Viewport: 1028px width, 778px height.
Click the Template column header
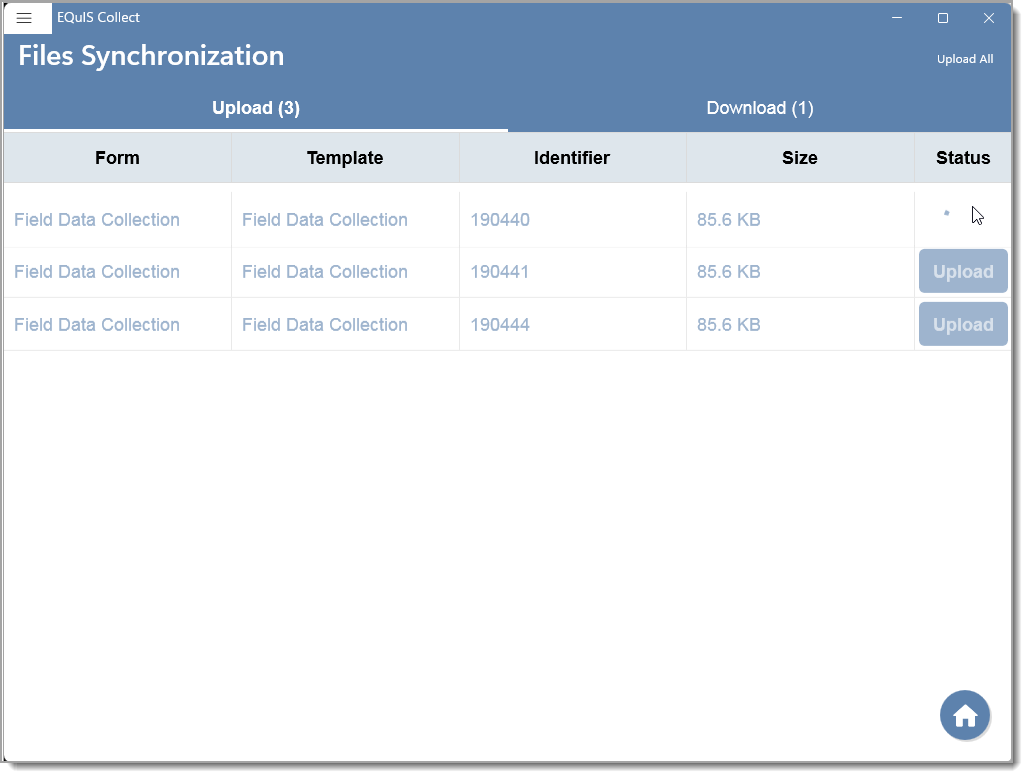345,158
